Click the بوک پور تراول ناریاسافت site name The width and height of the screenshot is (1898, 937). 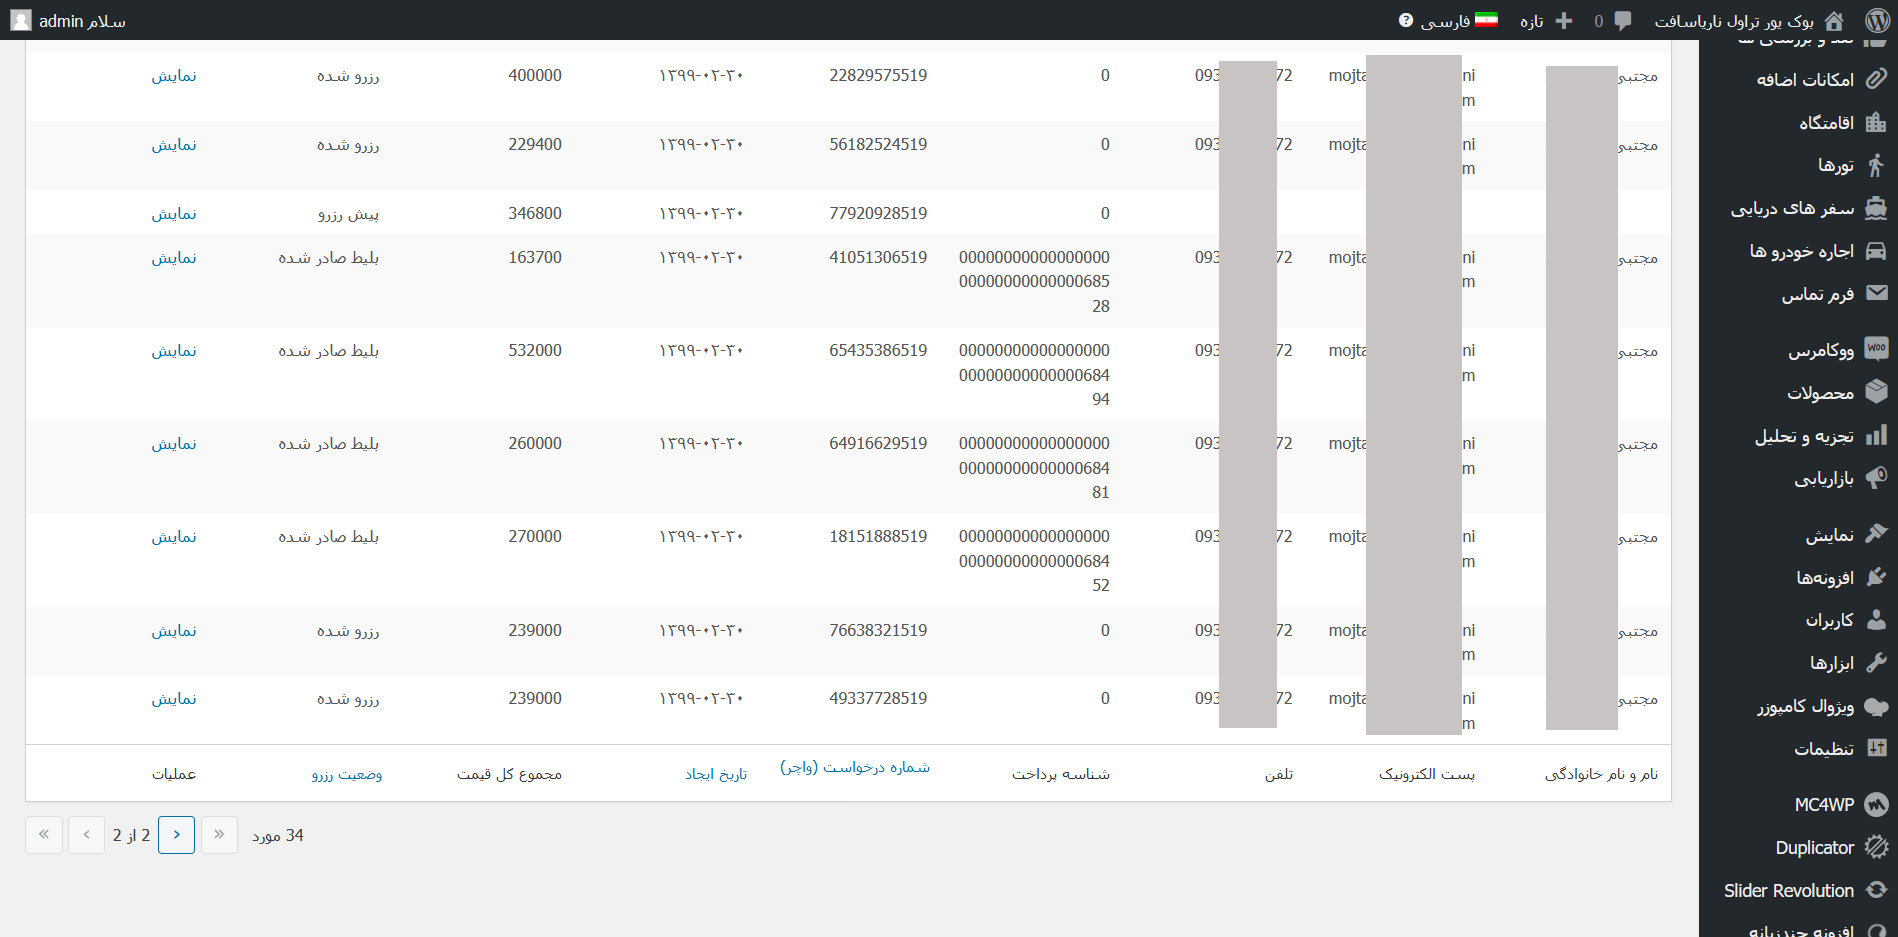click(x=1734, y=21)
